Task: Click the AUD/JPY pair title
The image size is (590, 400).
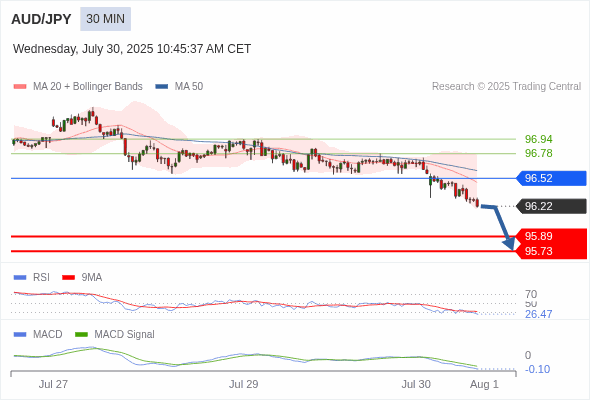Action: (x=41, y=19)
